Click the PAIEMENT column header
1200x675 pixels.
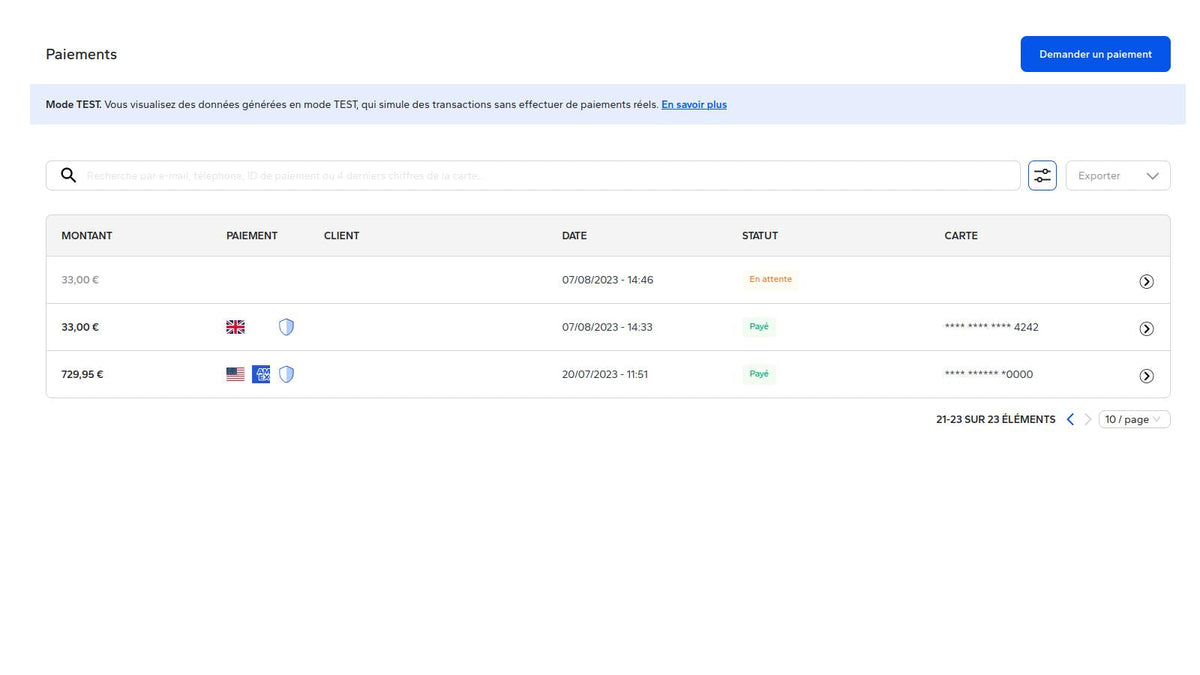click(x=252, y=236)
